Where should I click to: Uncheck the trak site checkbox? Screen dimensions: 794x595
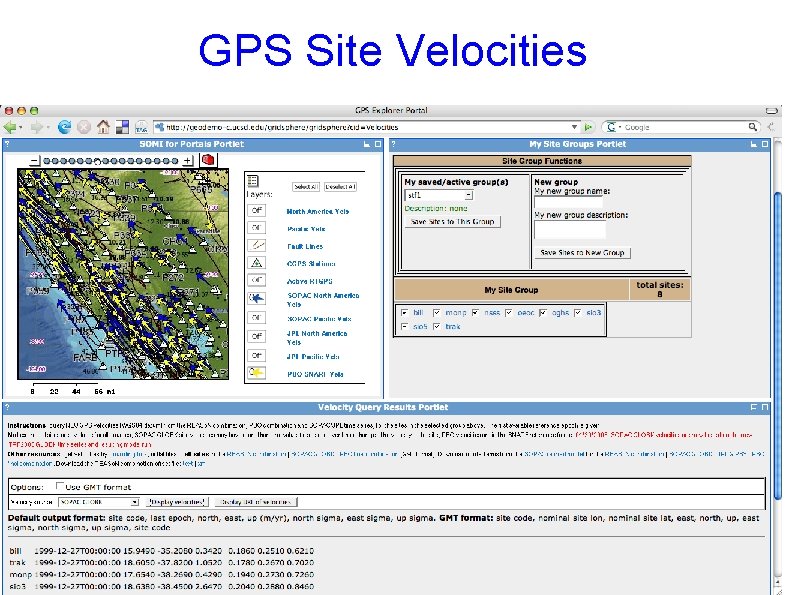coord(436,327)
